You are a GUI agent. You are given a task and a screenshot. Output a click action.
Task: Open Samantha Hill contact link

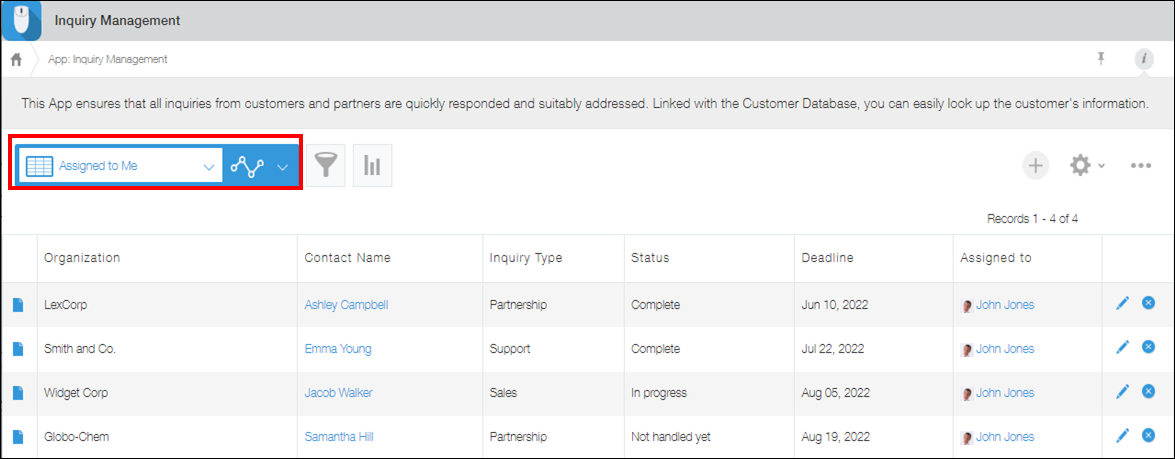(339, 437)
